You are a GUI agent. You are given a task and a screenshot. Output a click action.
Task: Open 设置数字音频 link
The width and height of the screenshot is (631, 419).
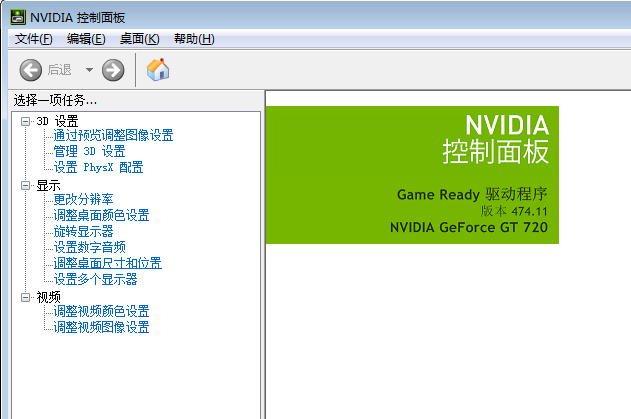pyautogui.click(x=89, y=247)
